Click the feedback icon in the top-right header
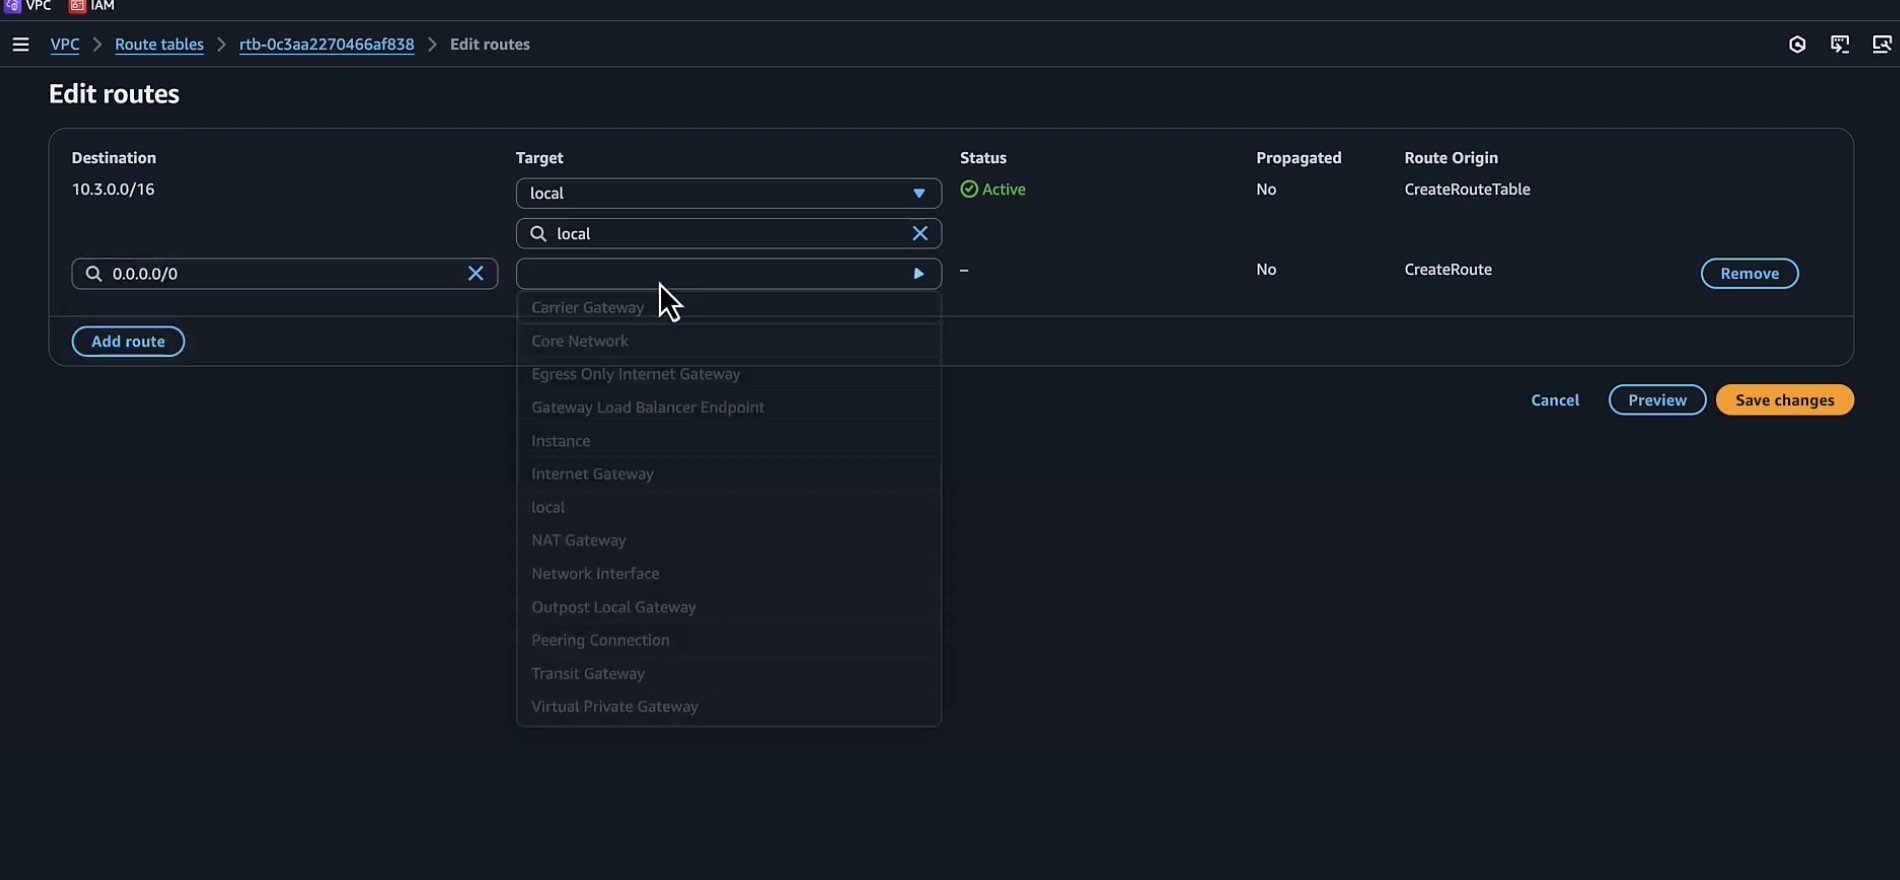The image size is (1900, 880). pyautogui.click(x=1839, y=44)
